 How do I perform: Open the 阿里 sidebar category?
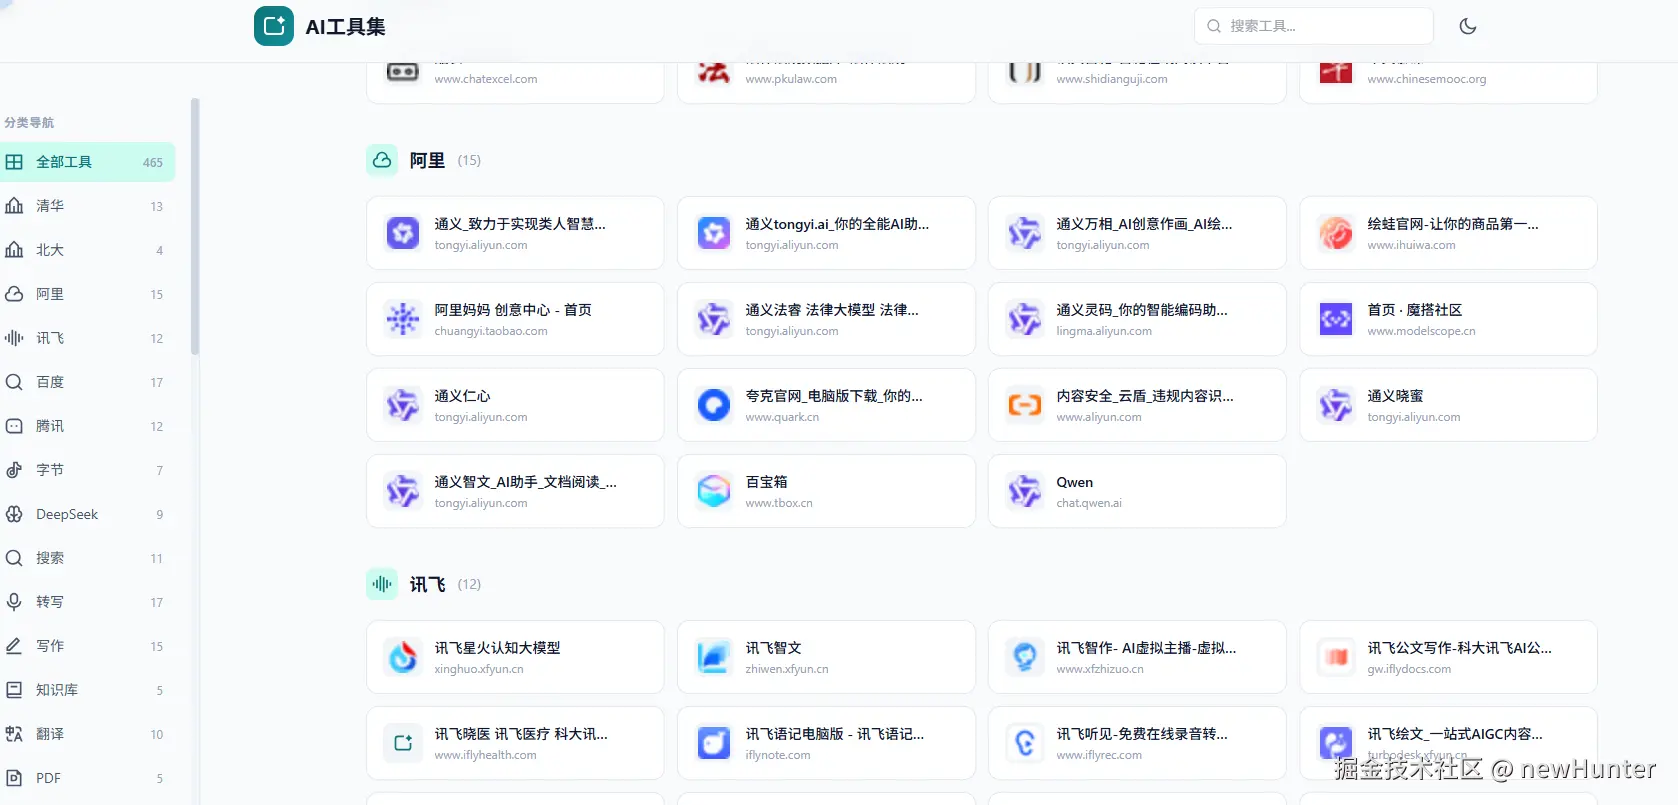(x=87, y=294)
